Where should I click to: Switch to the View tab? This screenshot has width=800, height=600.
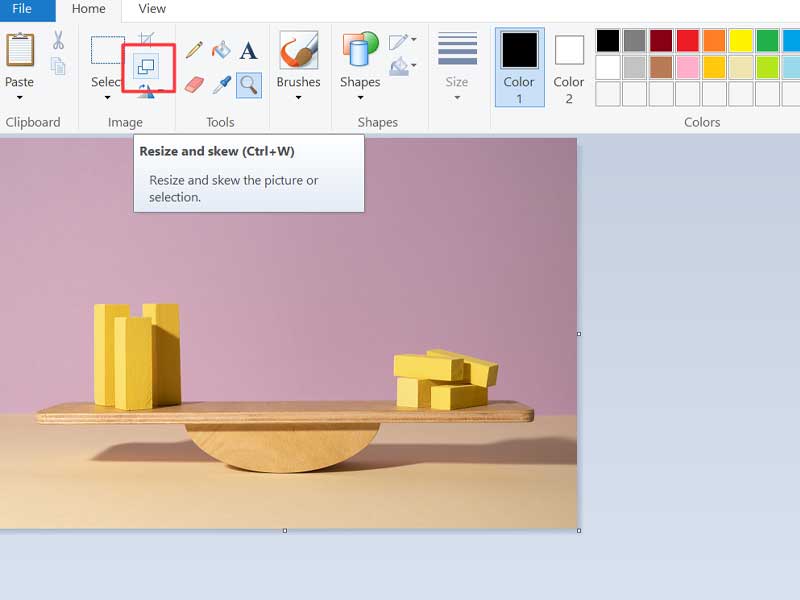[151, 9]
